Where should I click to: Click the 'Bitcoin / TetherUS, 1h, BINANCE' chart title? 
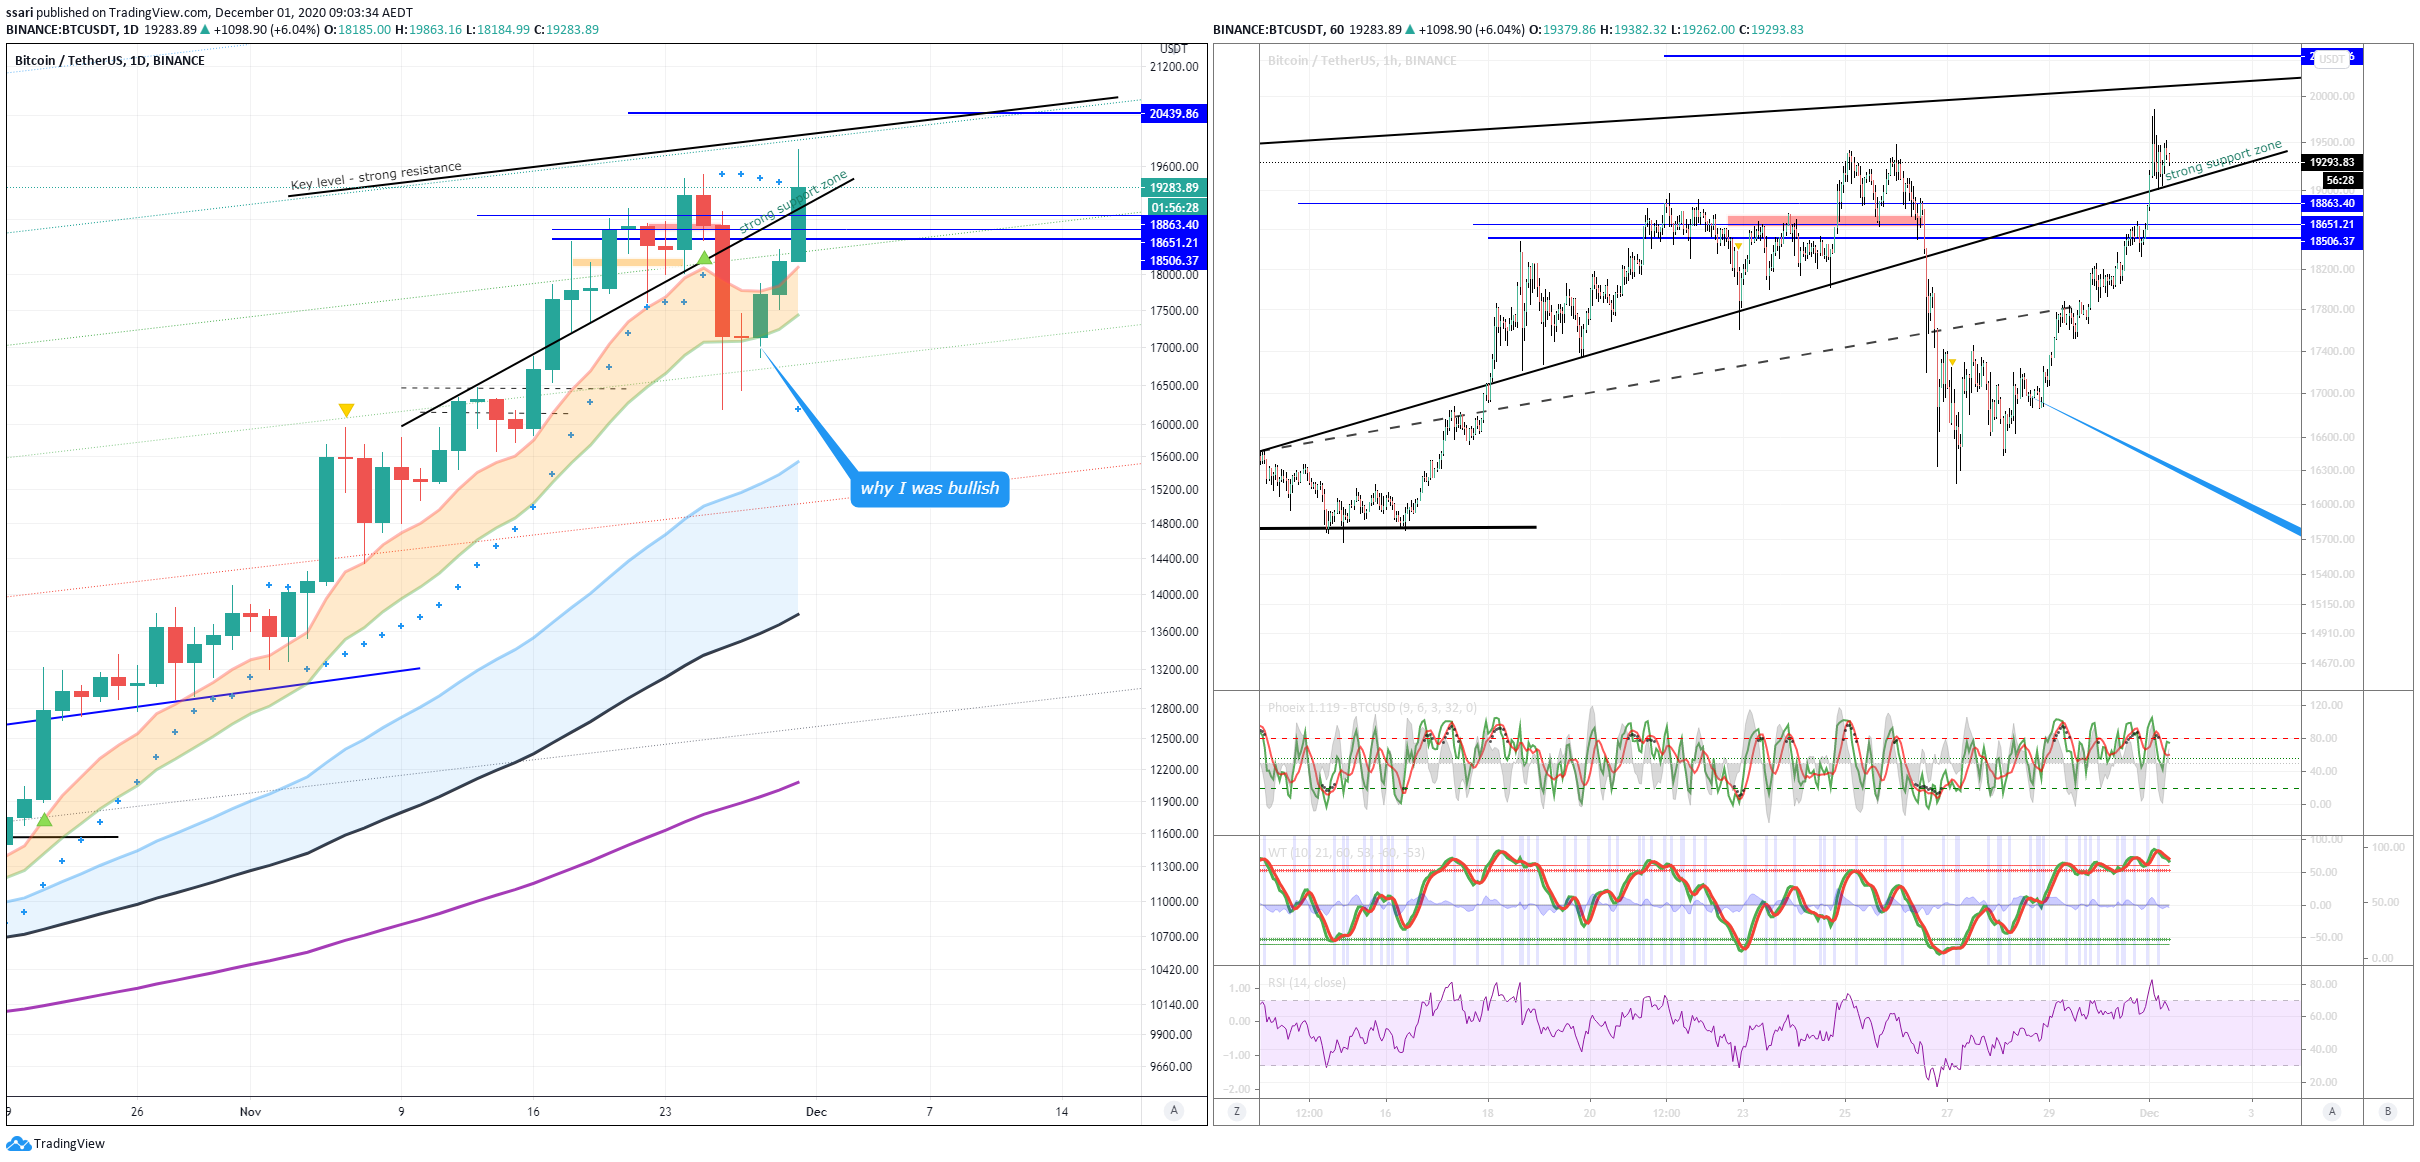[x=1362, y=61]
